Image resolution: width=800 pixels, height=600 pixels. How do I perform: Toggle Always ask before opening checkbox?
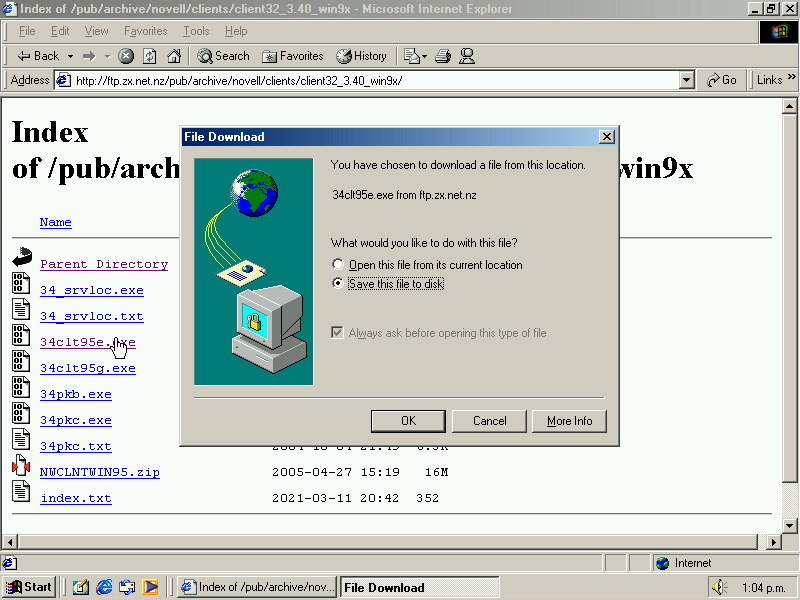pyautogui.click(x=337, y=333)
